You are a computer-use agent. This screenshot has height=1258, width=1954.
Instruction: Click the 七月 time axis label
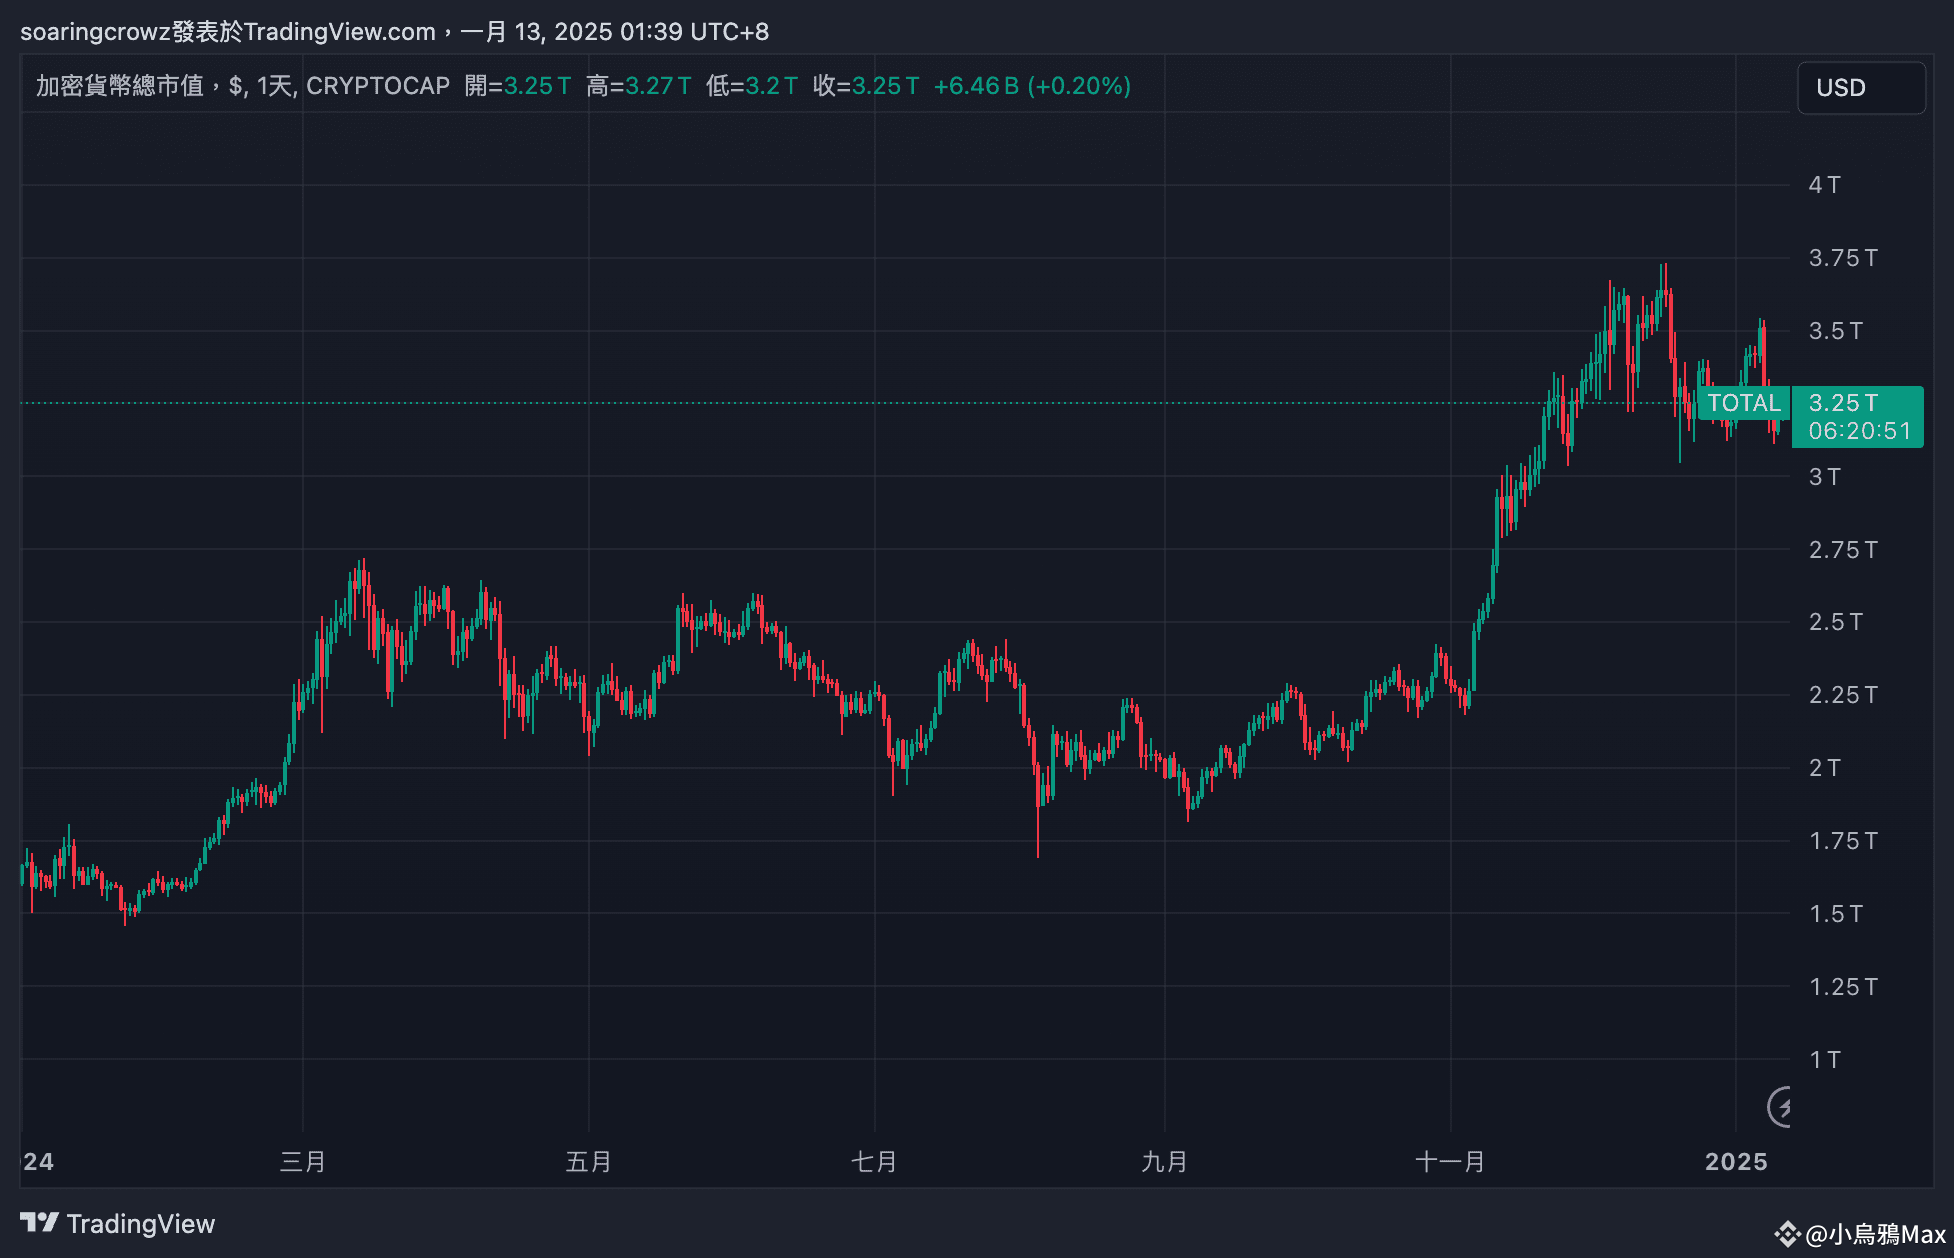(873, 1162)
